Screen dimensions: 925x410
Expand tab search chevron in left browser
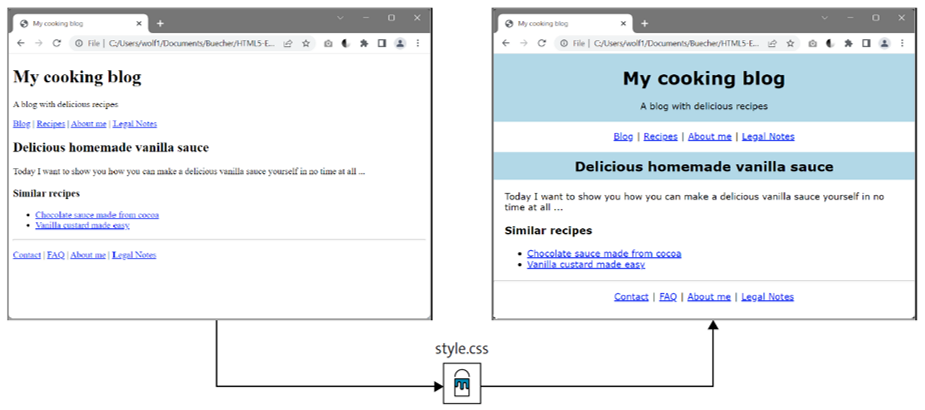[x=340, y=18]
